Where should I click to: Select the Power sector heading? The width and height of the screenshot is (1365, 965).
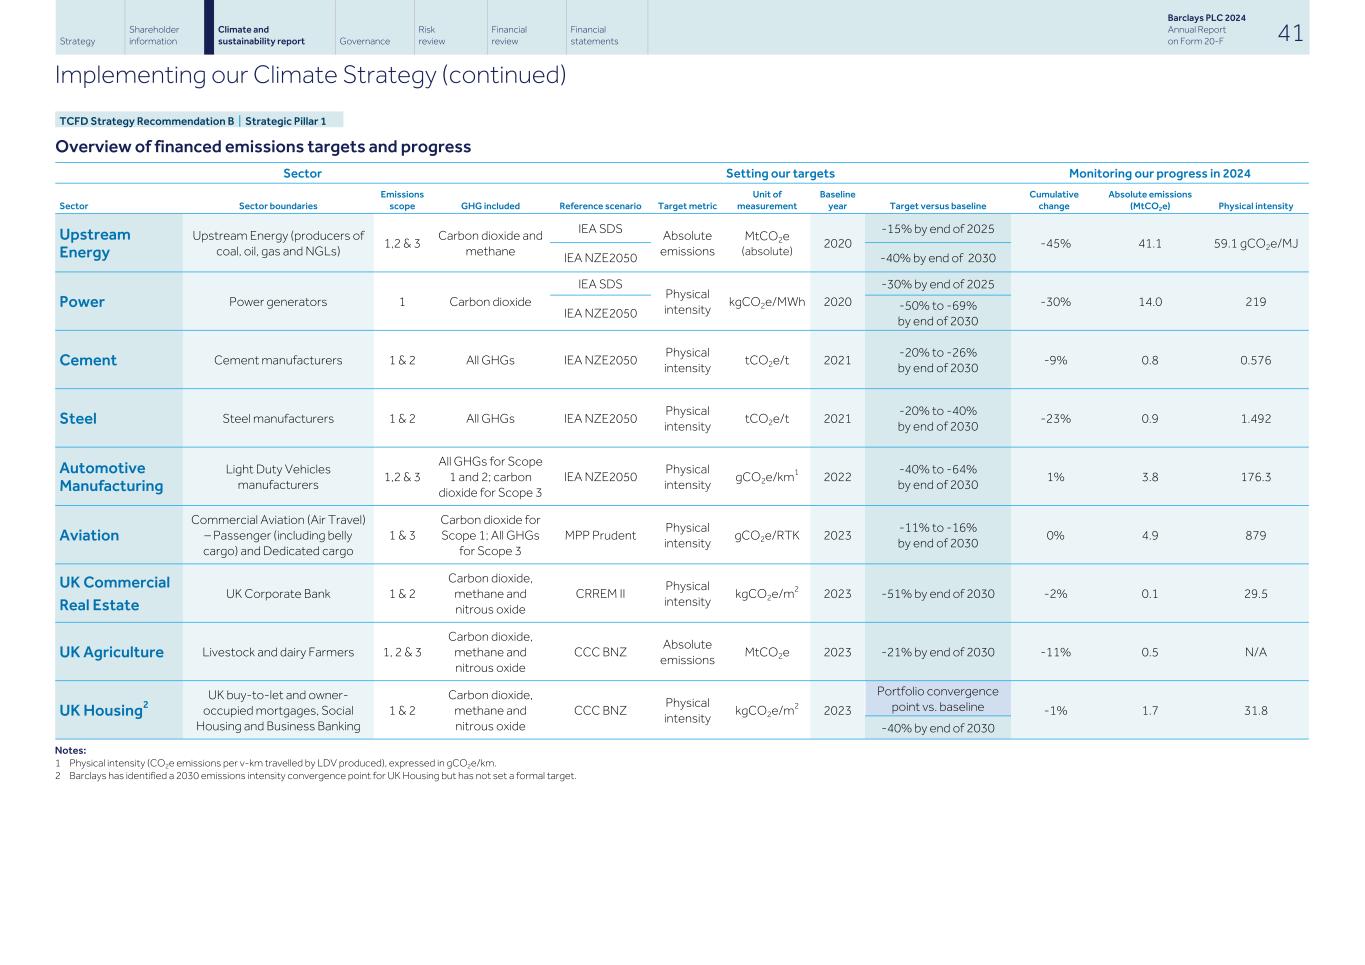click(x=82, y=301)
